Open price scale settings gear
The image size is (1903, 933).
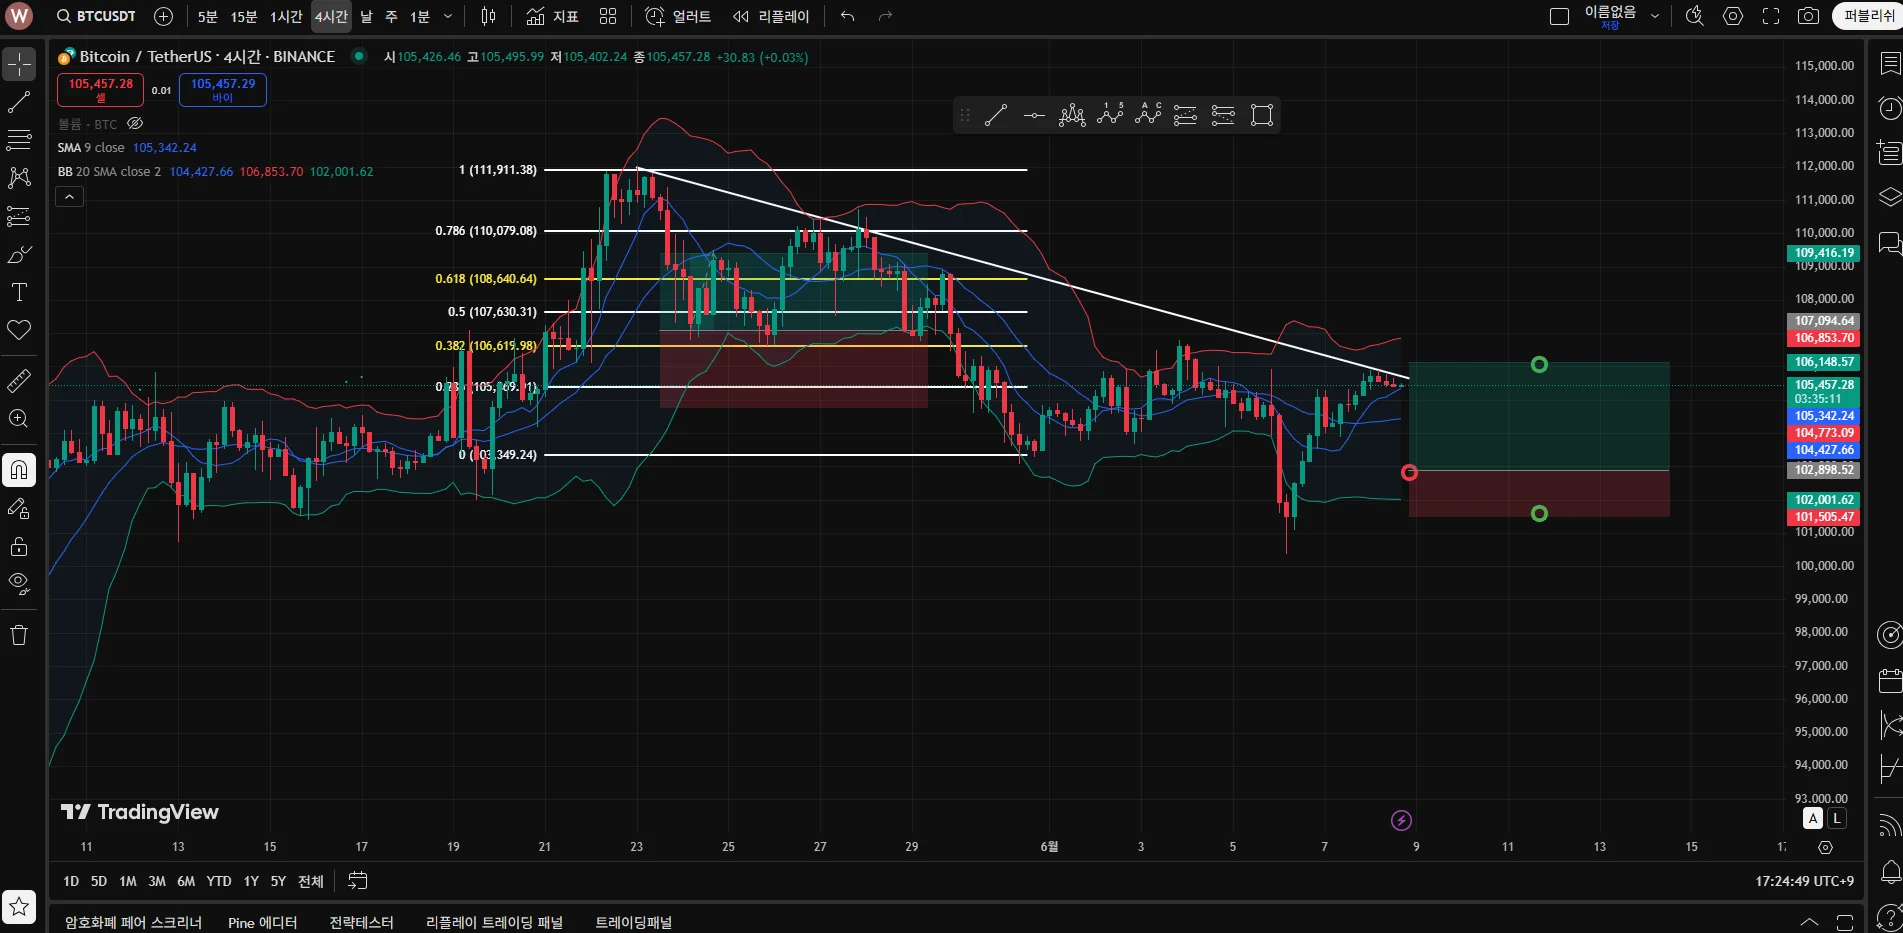[1825, 847]
